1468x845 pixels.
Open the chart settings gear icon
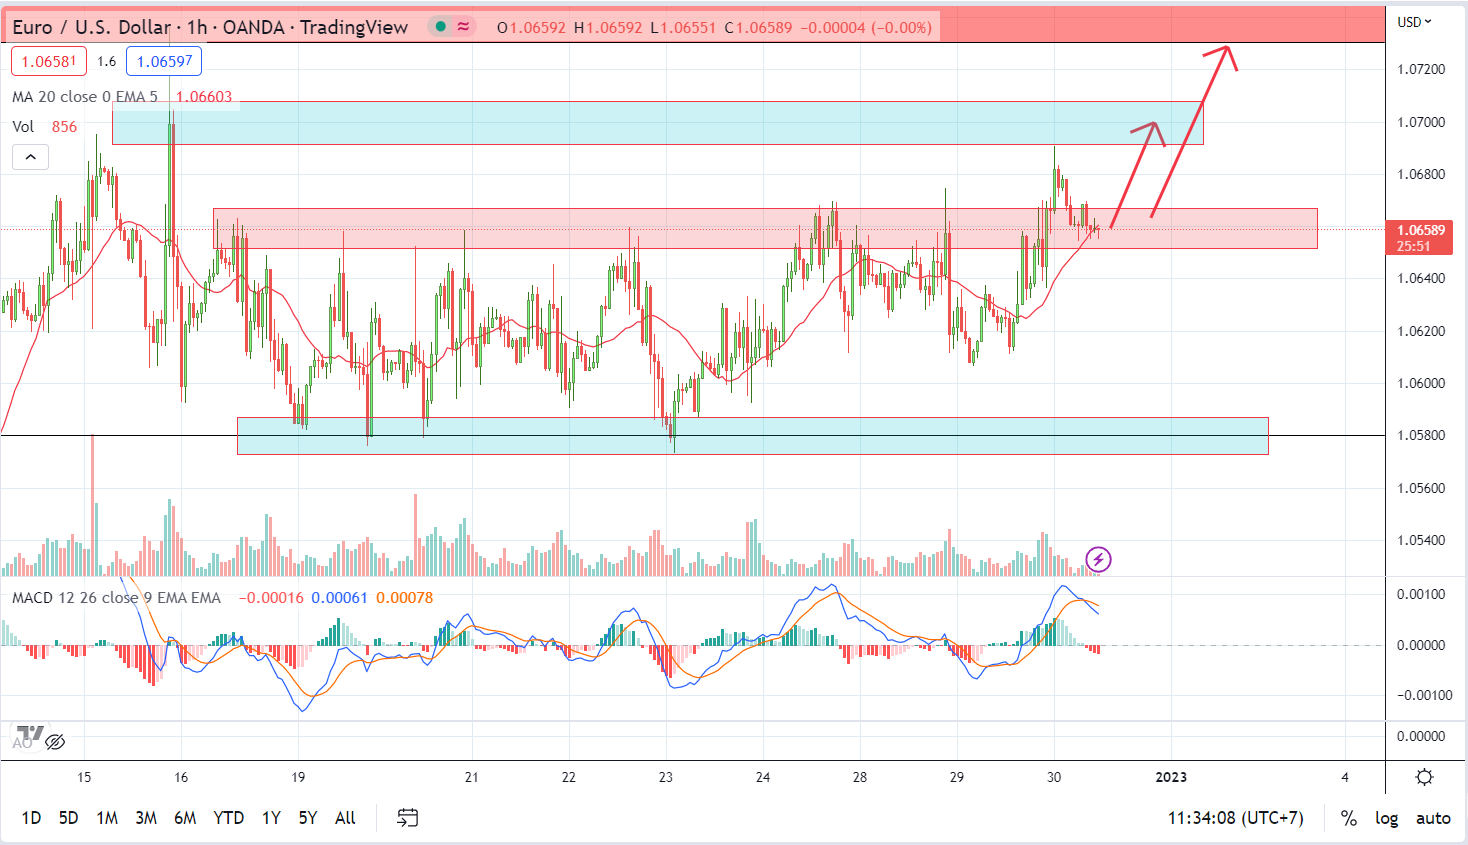coord(1425,777)
